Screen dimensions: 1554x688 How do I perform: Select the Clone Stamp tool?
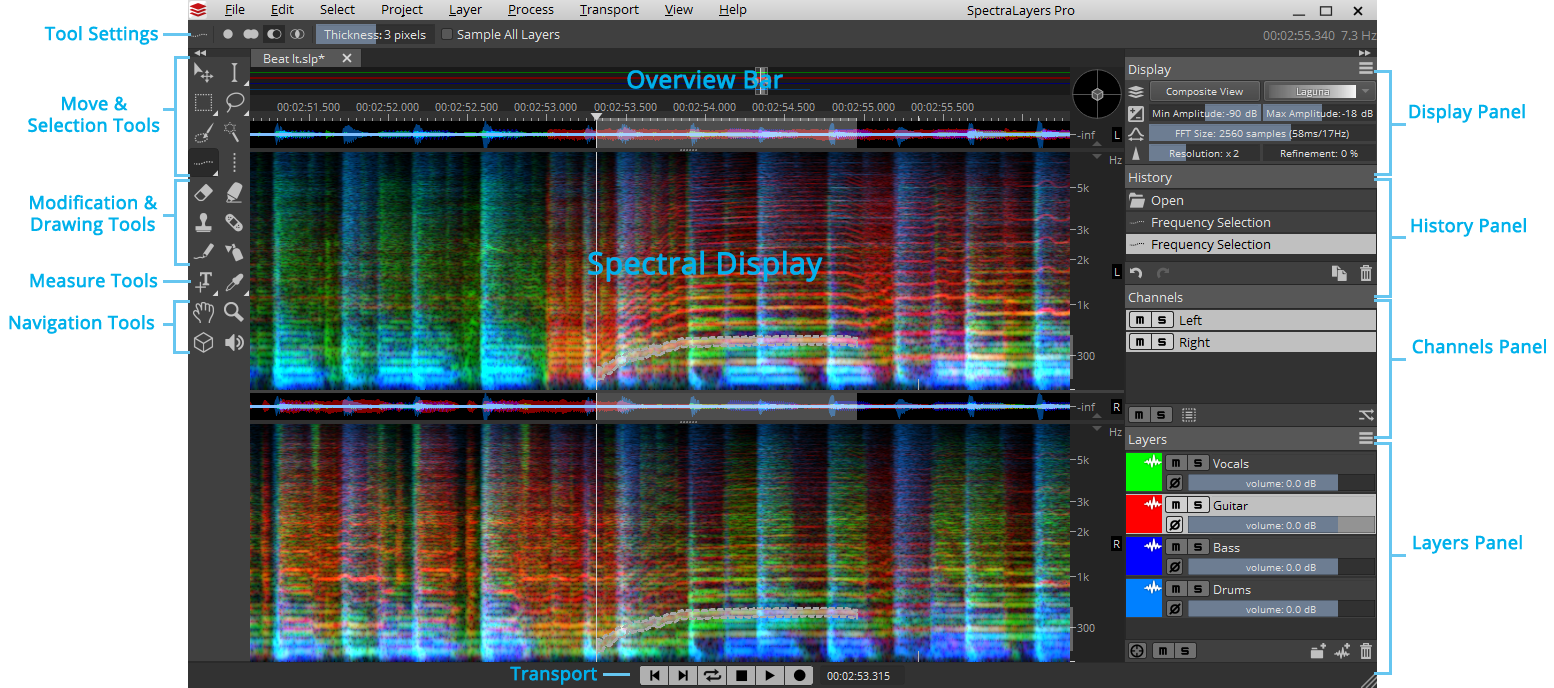(x=203, y=222)
